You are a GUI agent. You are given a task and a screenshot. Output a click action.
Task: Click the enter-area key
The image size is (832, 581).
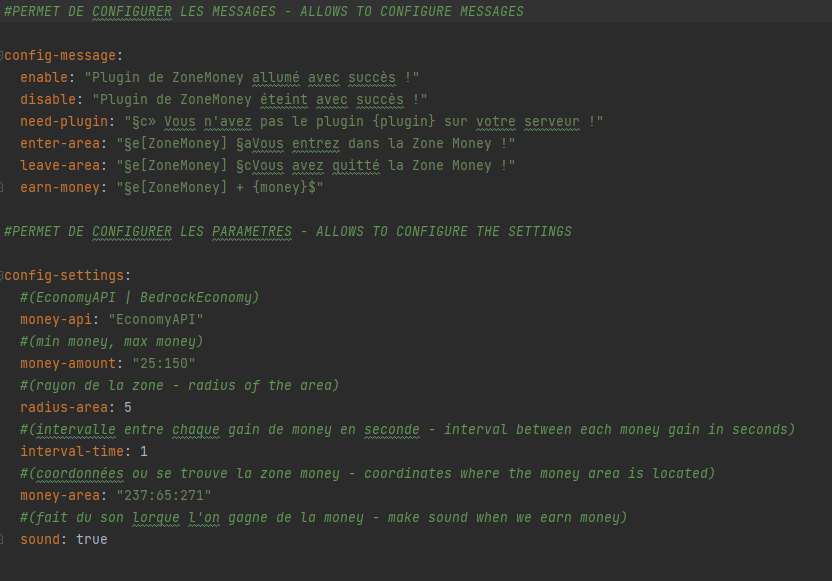pos(58,143)
